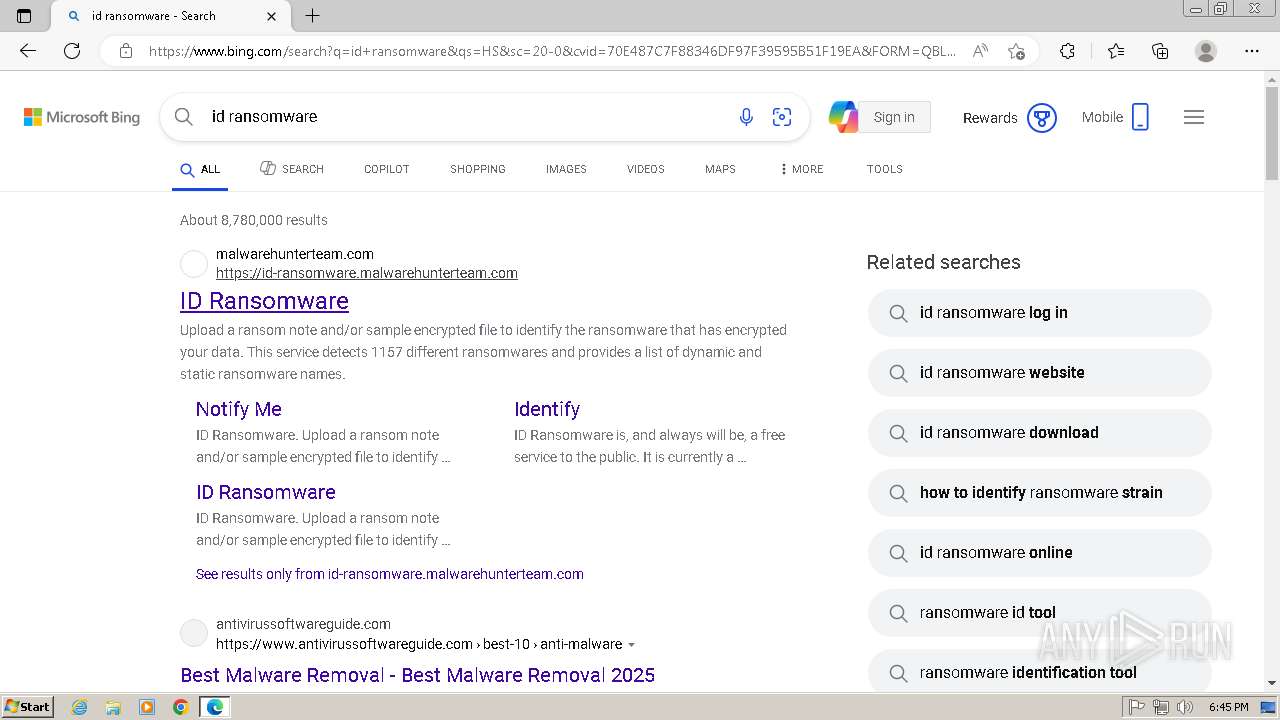Screen dimensions: 1280x720
Task: Click the antivirussoftwareguide.com site favicon
Action: click(194, 634)
